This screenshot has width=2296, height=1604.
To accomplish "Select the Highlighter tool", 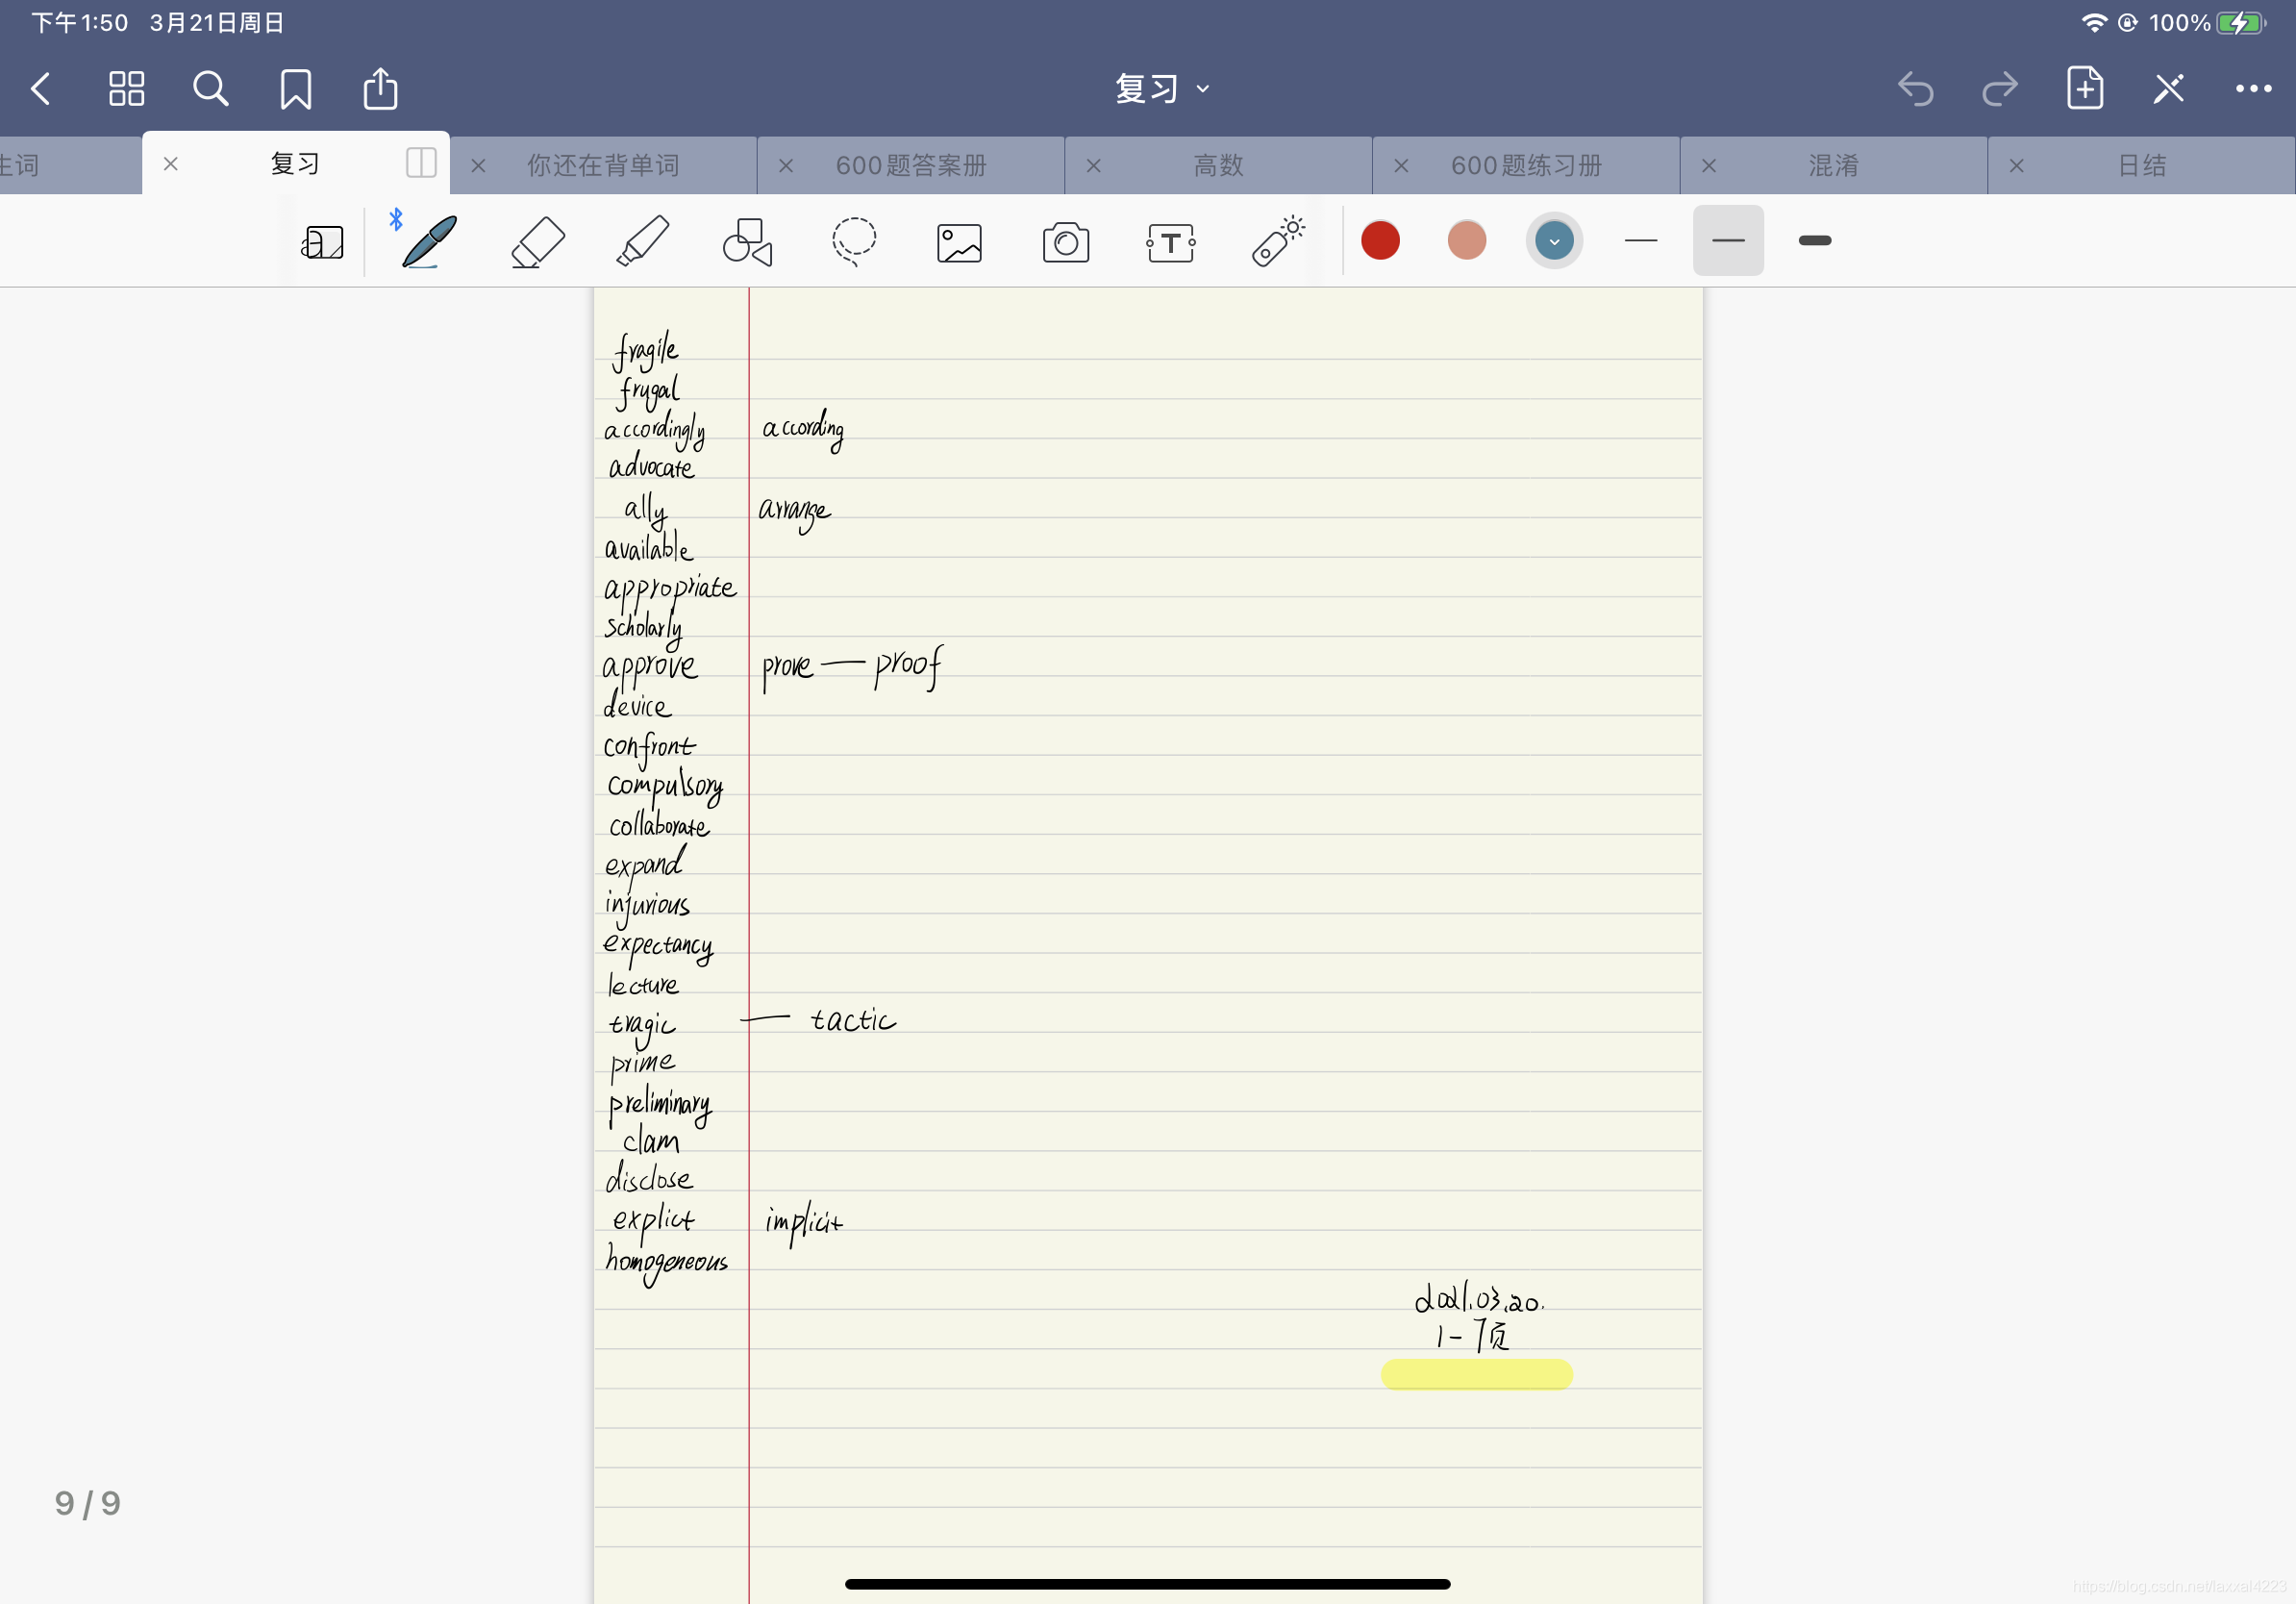I will coord(643,242).
